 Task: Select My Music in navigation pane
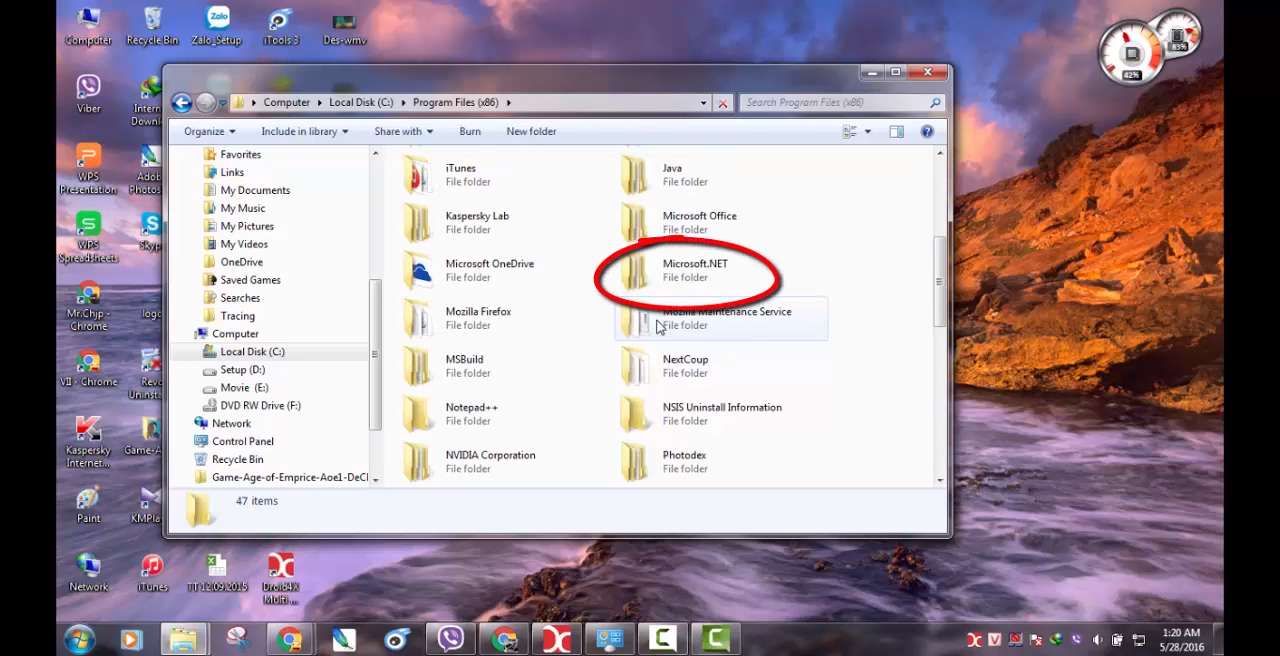tap(243, 208)
